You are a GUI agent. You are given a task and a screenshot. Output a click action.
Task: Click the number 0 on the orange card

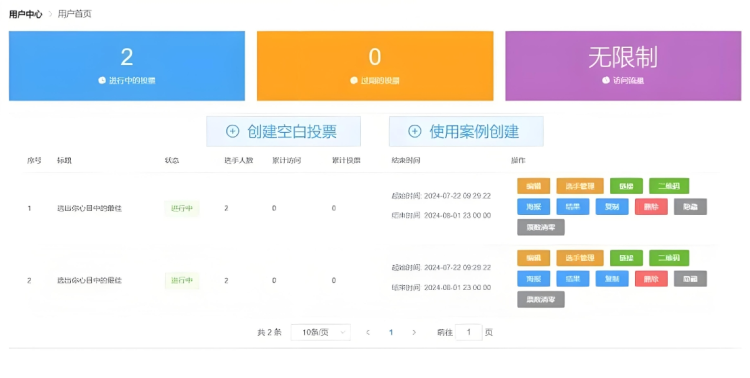[375, 57]
